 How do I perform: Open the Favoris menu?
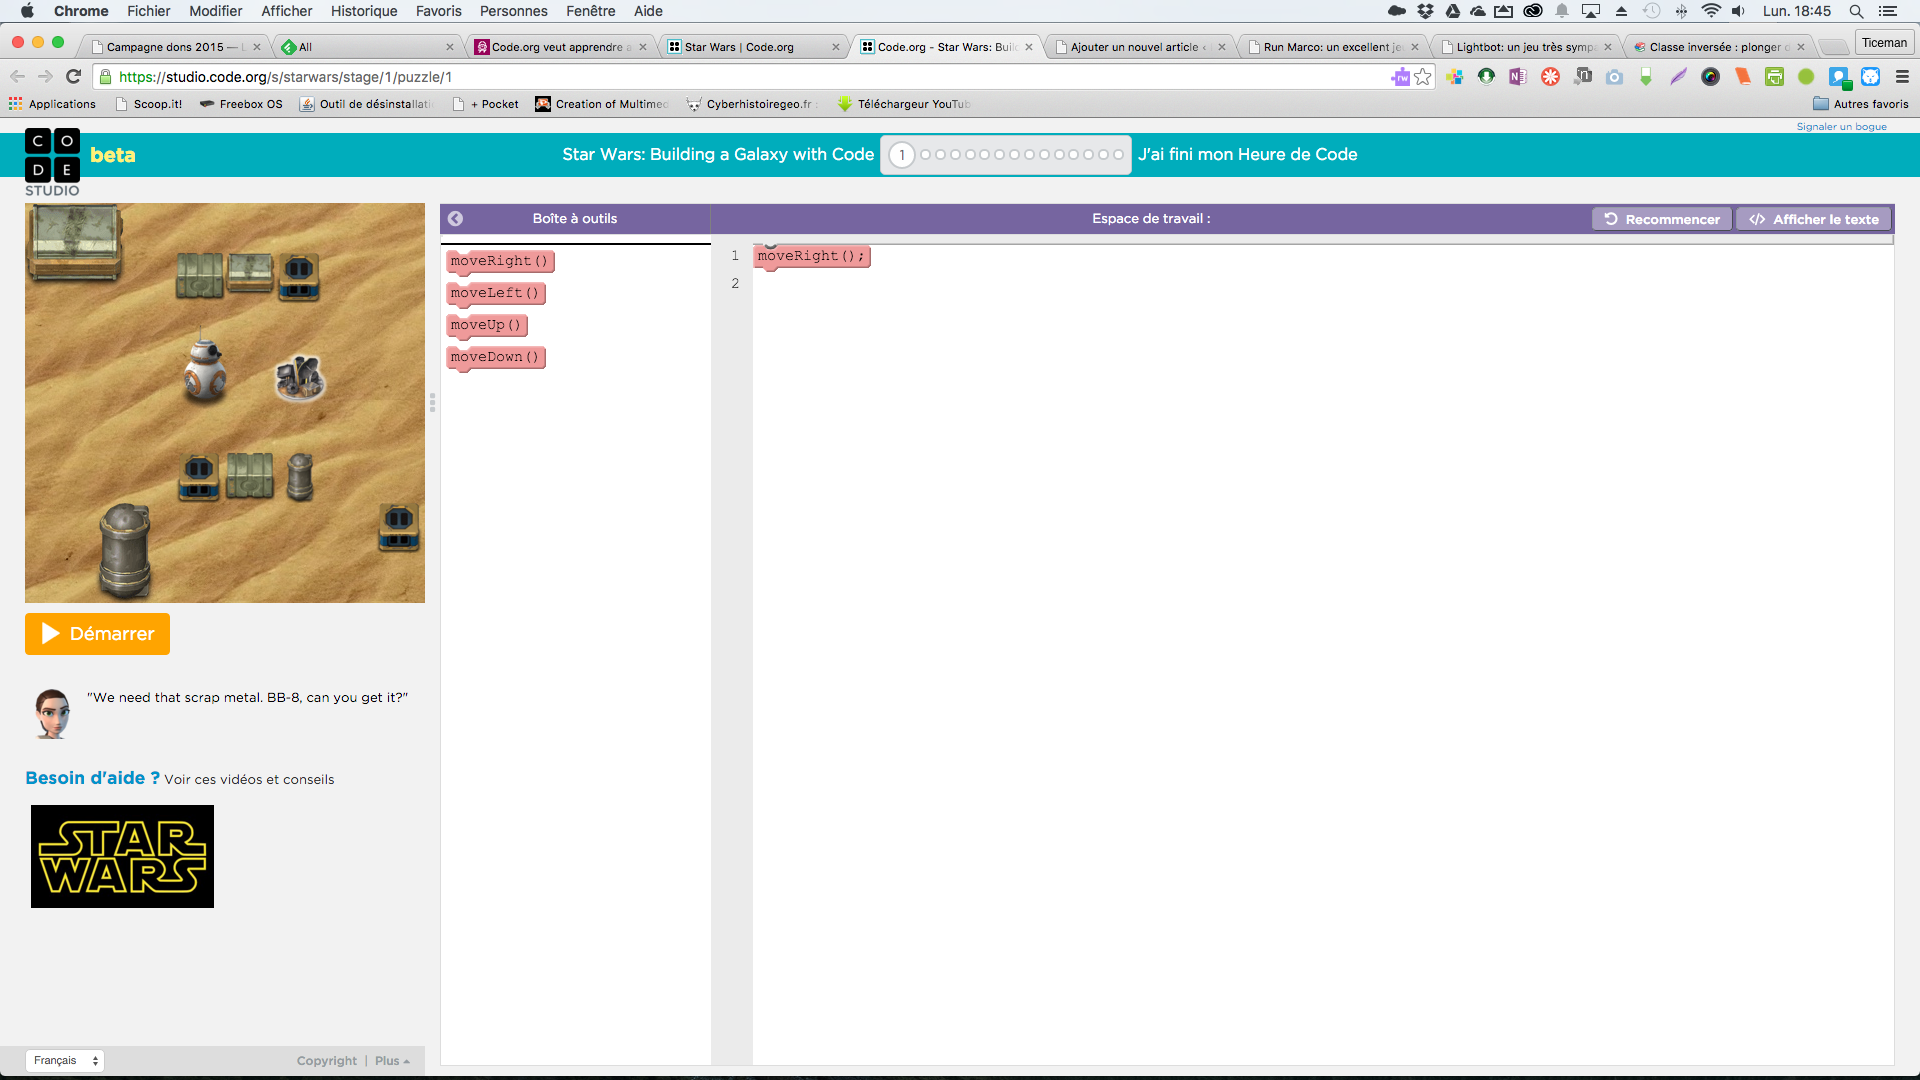[439, 11]
